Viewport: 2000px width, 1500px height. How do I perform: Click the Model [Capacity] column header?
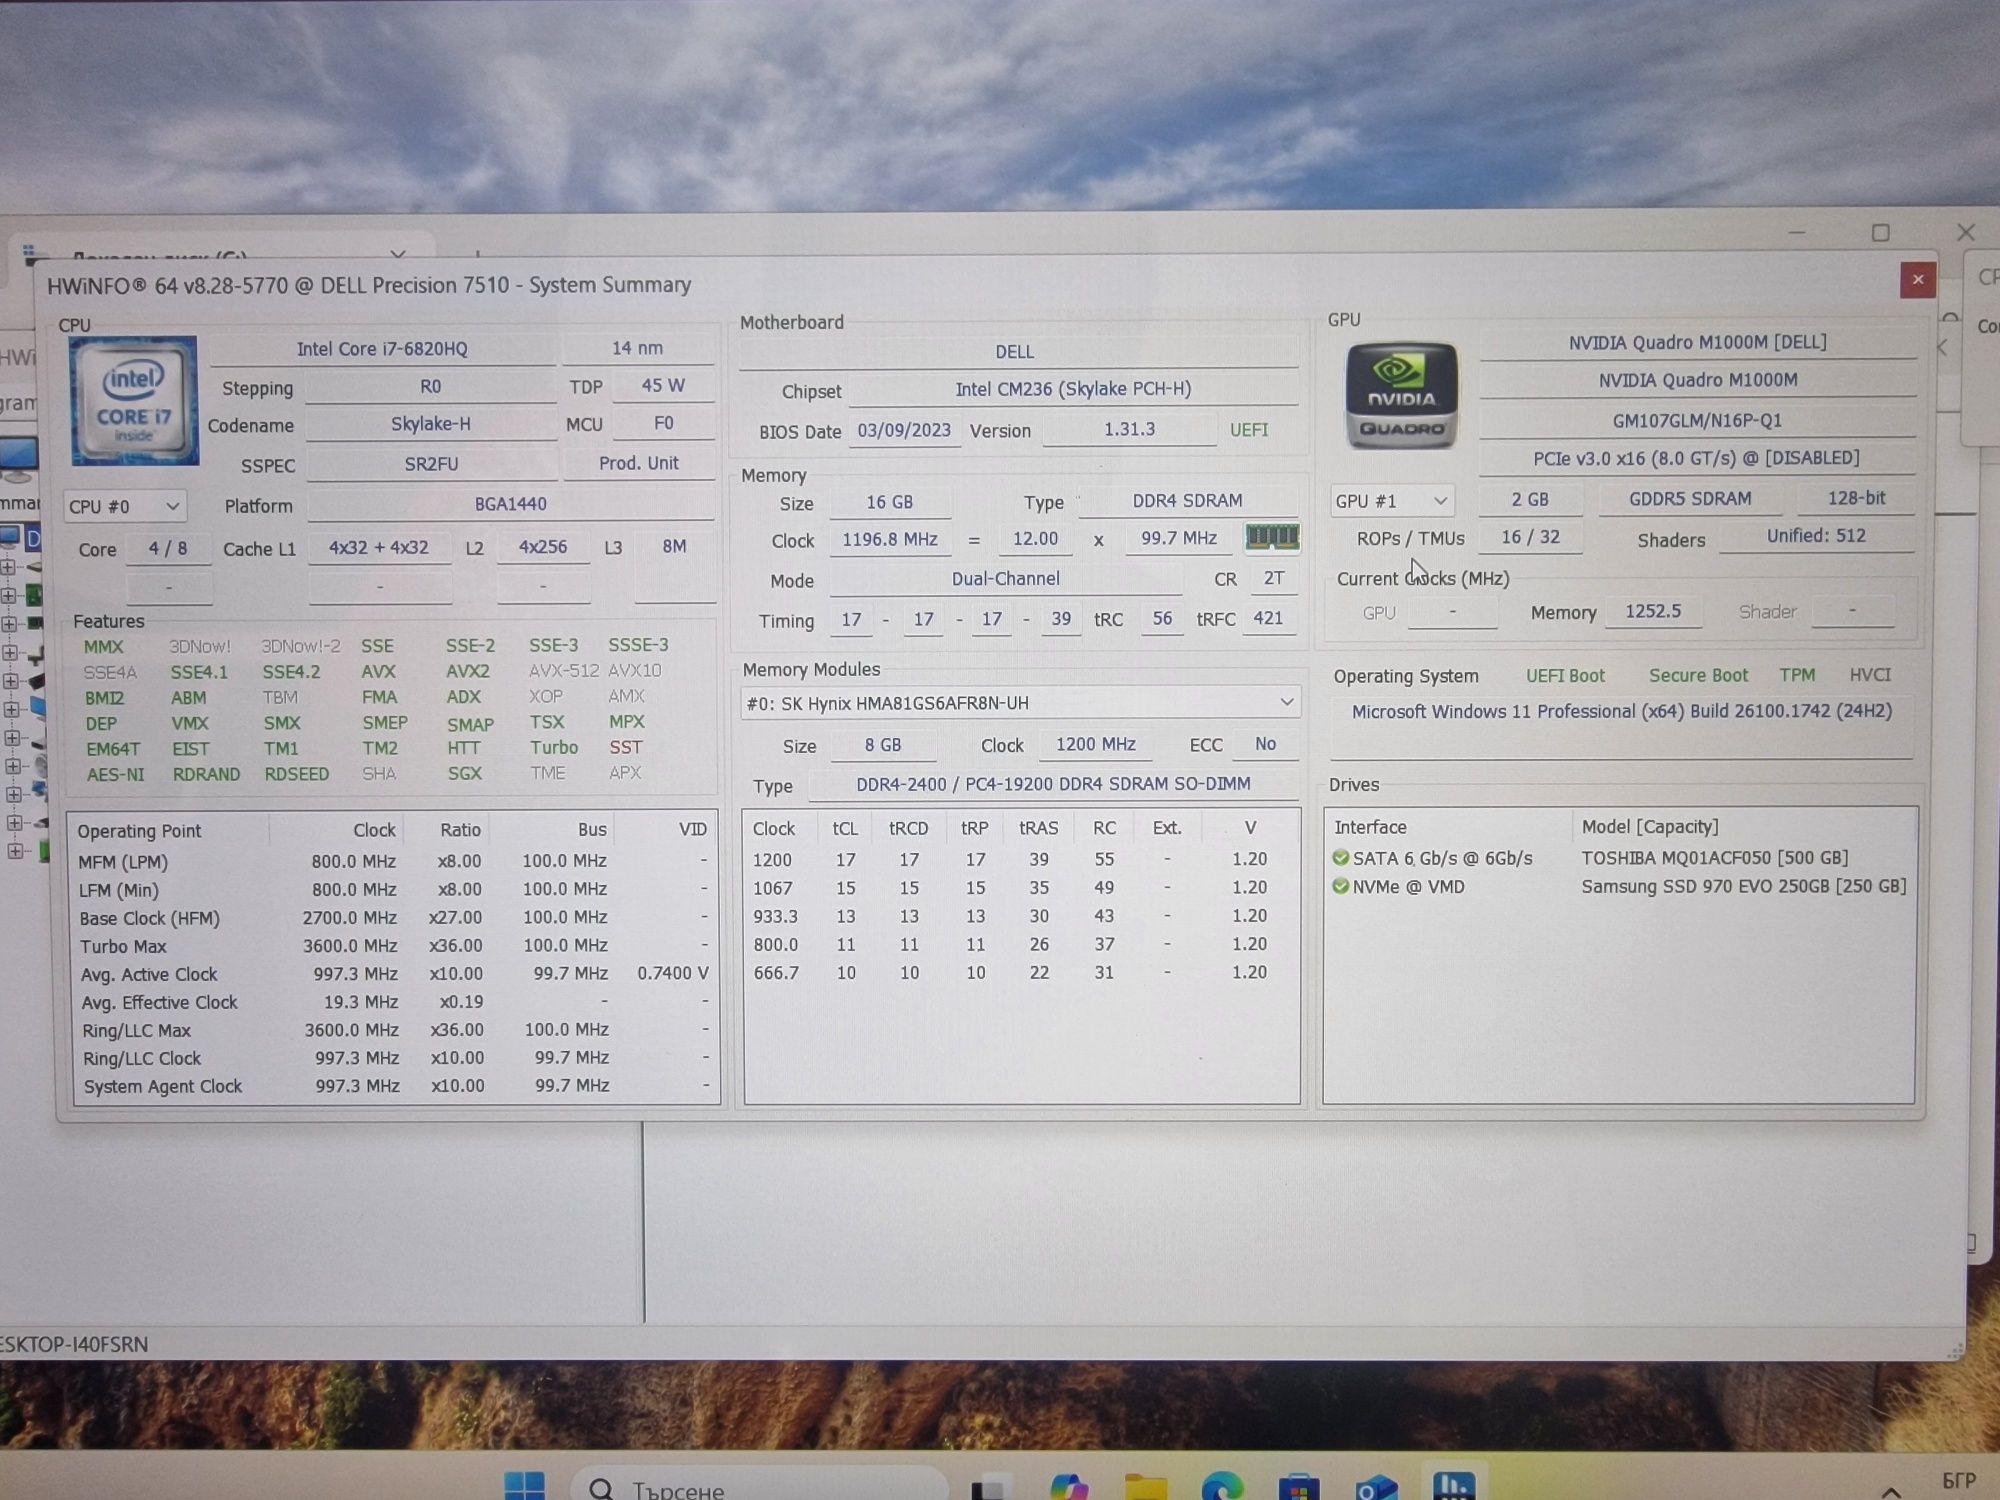1650,826
